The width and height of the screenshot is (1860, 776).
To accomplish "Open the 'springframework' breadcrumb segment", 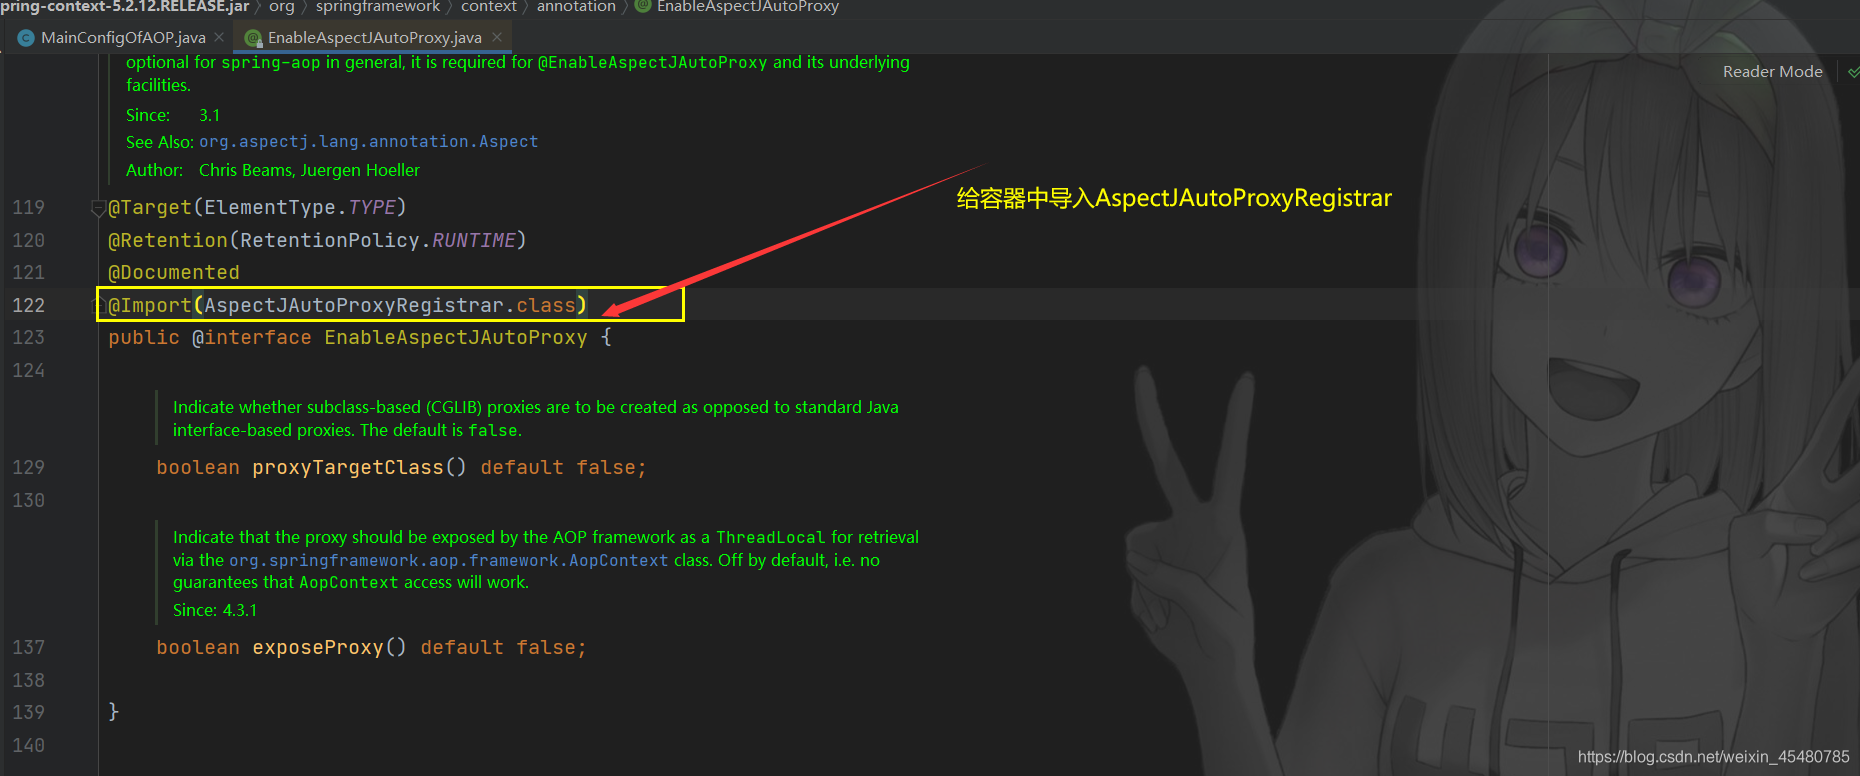I will [x=378, y=6].
